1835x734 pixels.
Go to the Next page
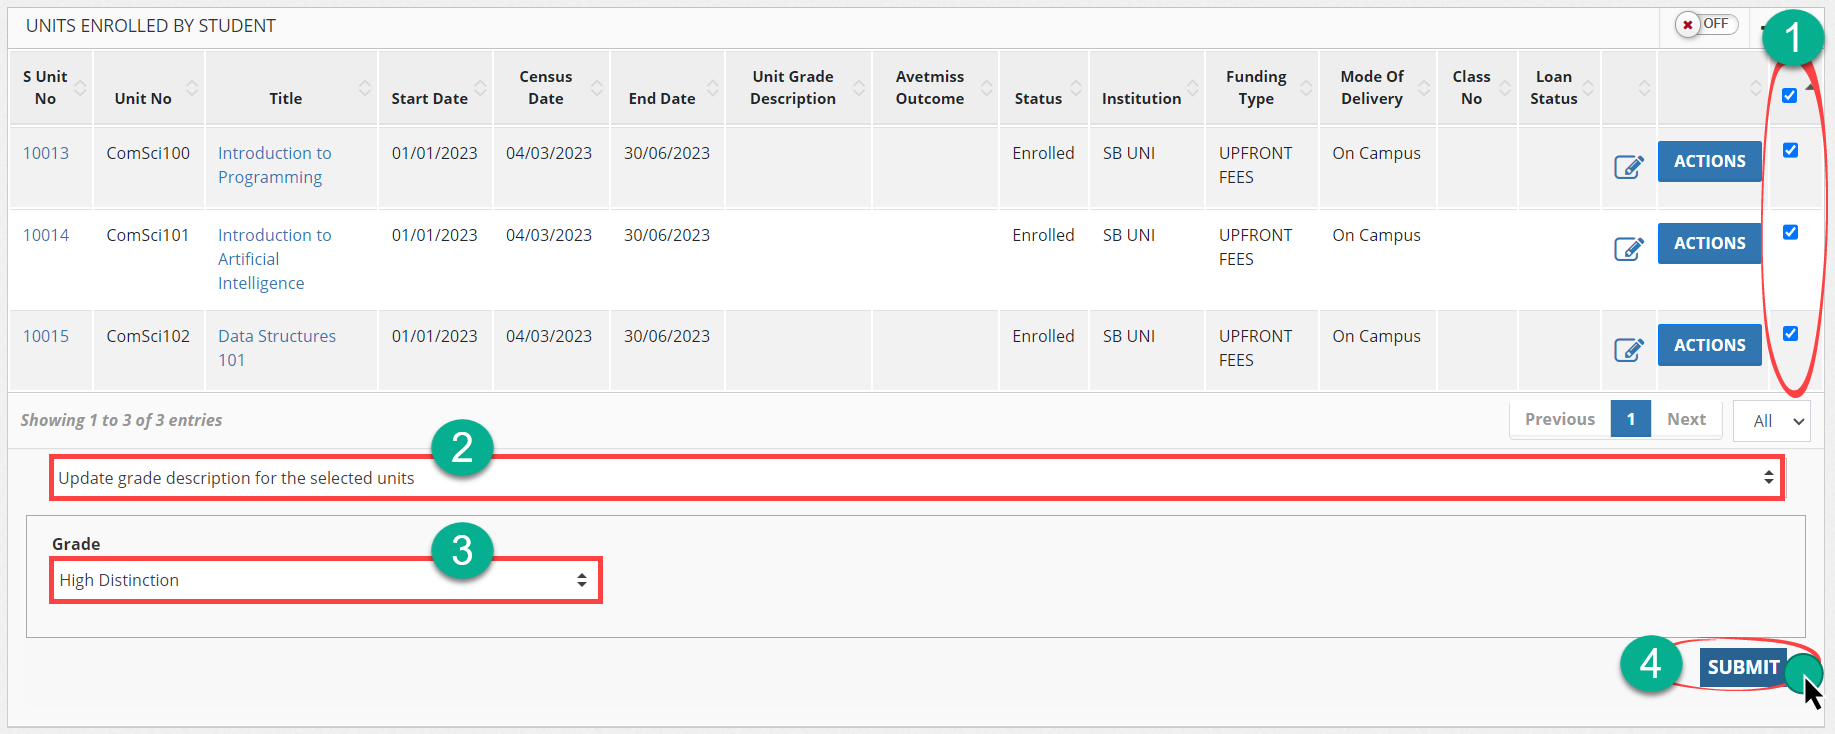pyautogui.click(x=1686, y=420)
